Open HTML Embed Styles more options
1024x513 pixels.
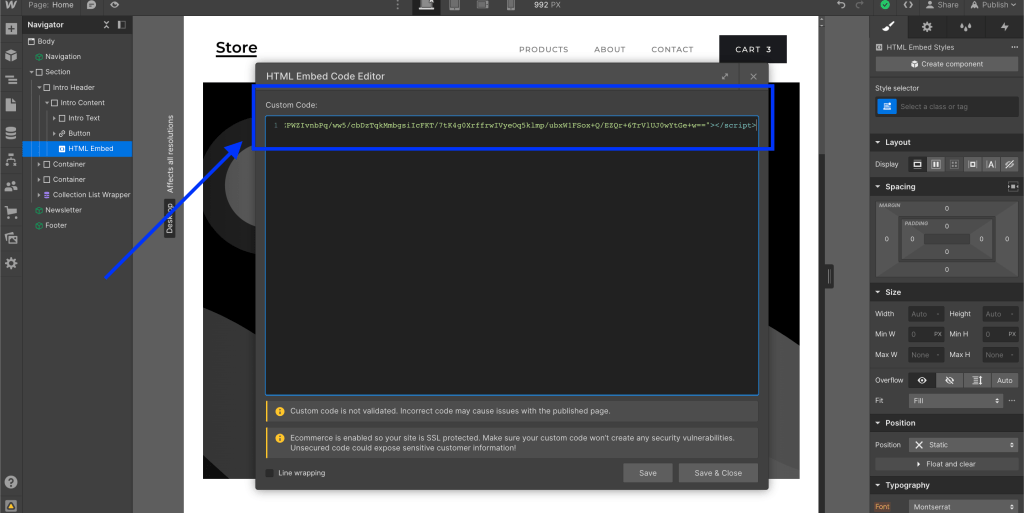pos(1014,47)
